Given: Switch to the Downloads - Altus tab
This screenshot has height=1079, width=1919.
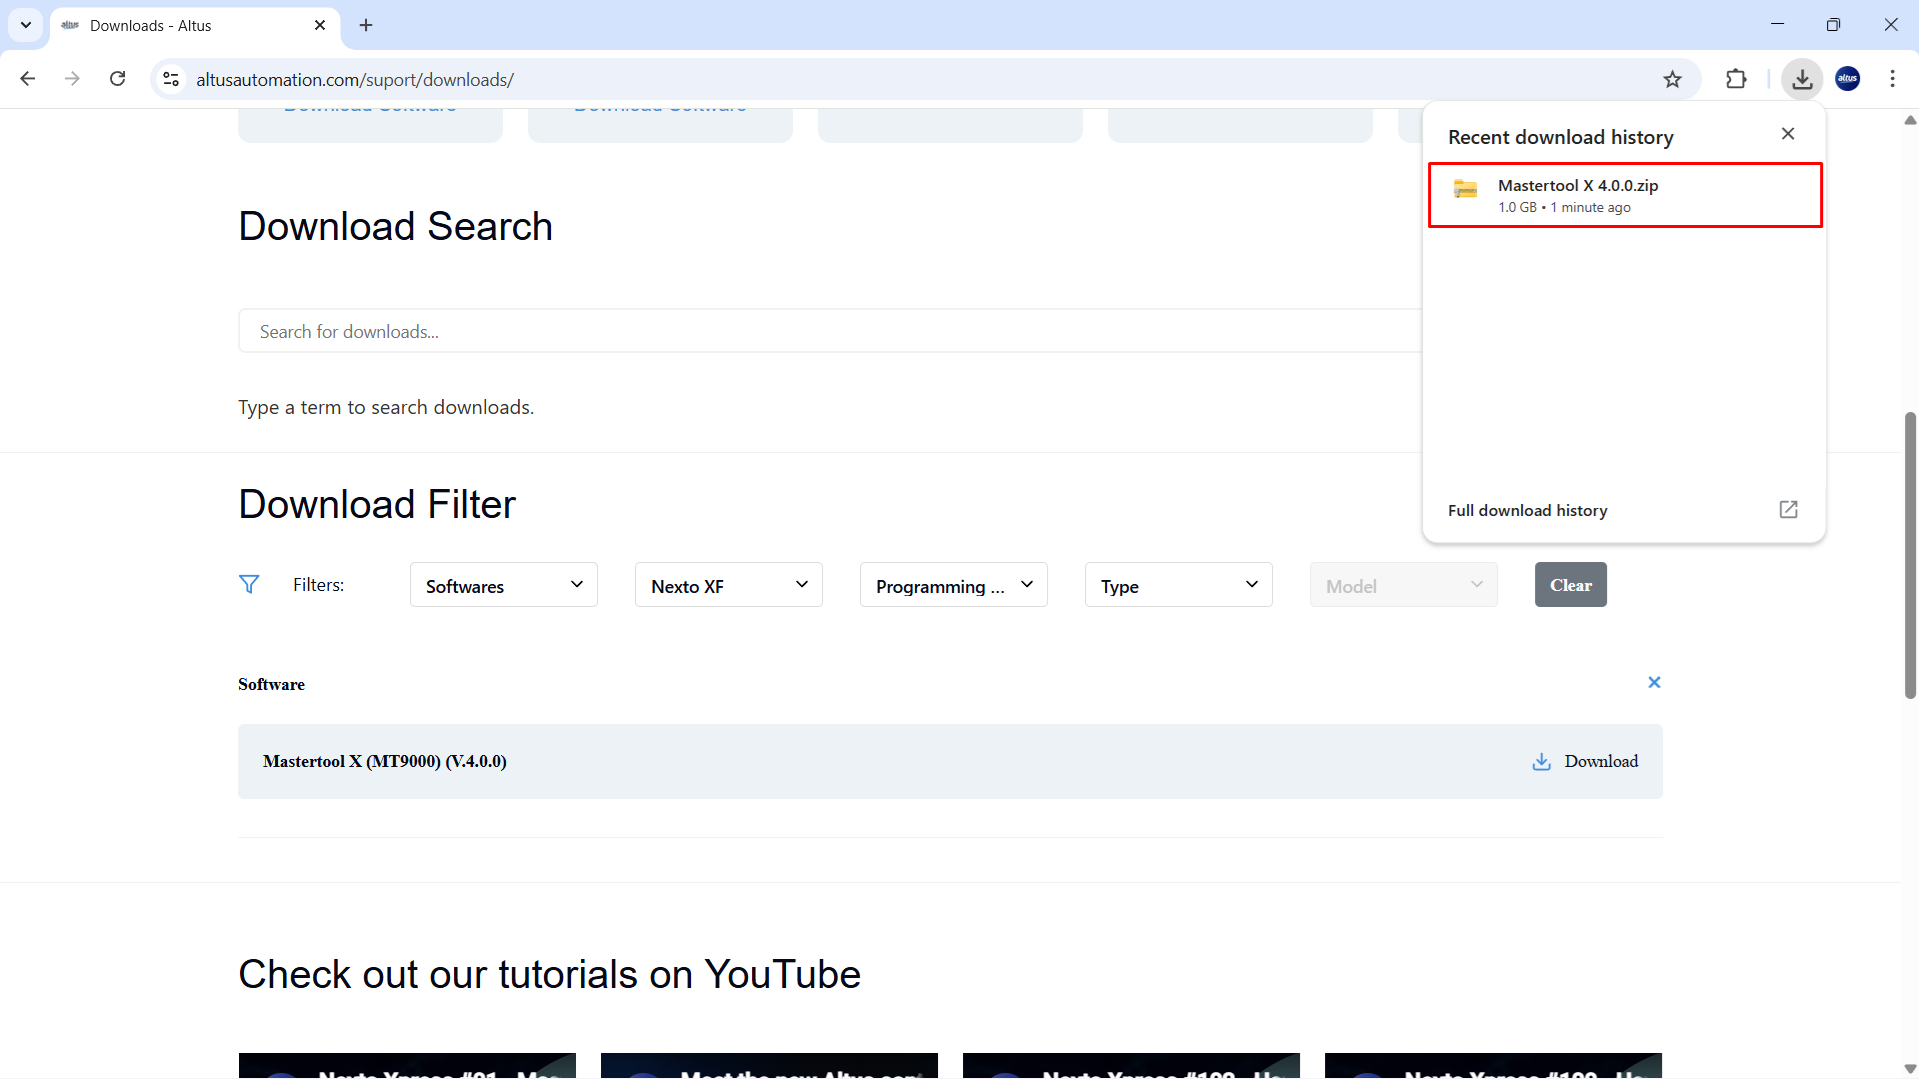Looking at the screenshot, I should [180, 25].
